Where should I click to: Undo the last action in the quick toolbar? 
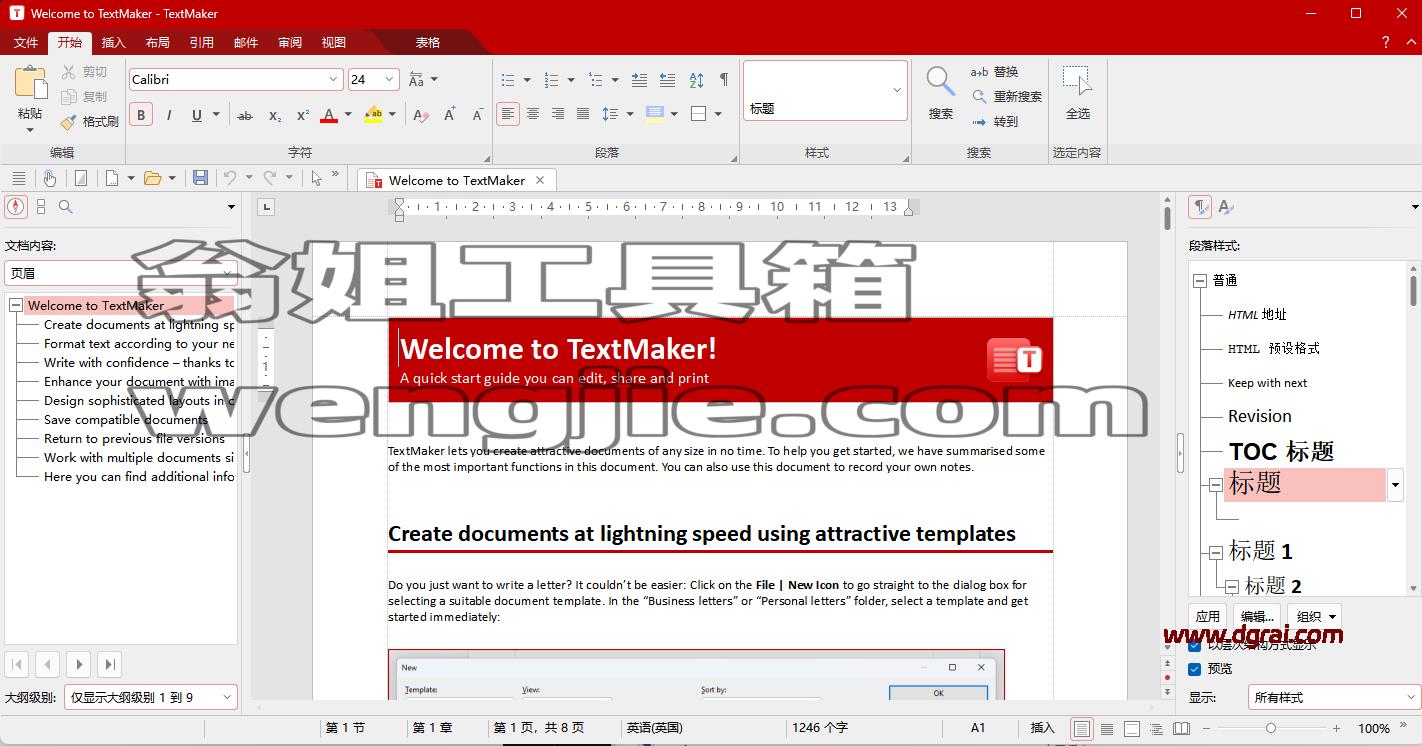[x=230, y=178]
